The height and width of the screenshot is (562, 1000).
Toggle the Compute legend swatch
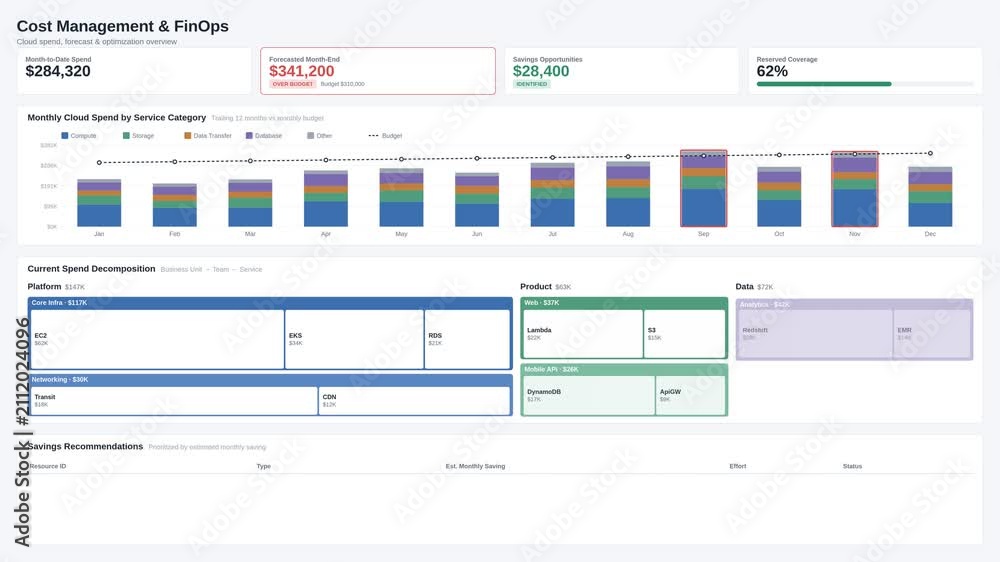pyautogui.click(x=64, y=136)
